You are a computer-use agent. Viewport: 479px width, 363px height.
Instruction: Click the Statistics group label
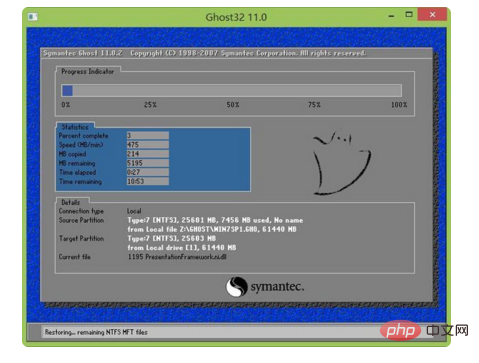point(75,127)
